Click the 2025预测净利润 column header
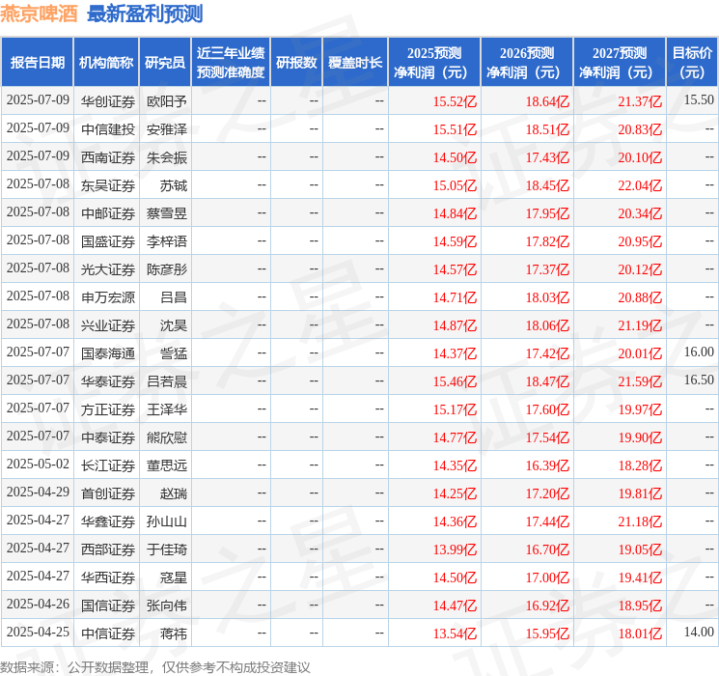719x676 pixels. click(x=434, y=62)
